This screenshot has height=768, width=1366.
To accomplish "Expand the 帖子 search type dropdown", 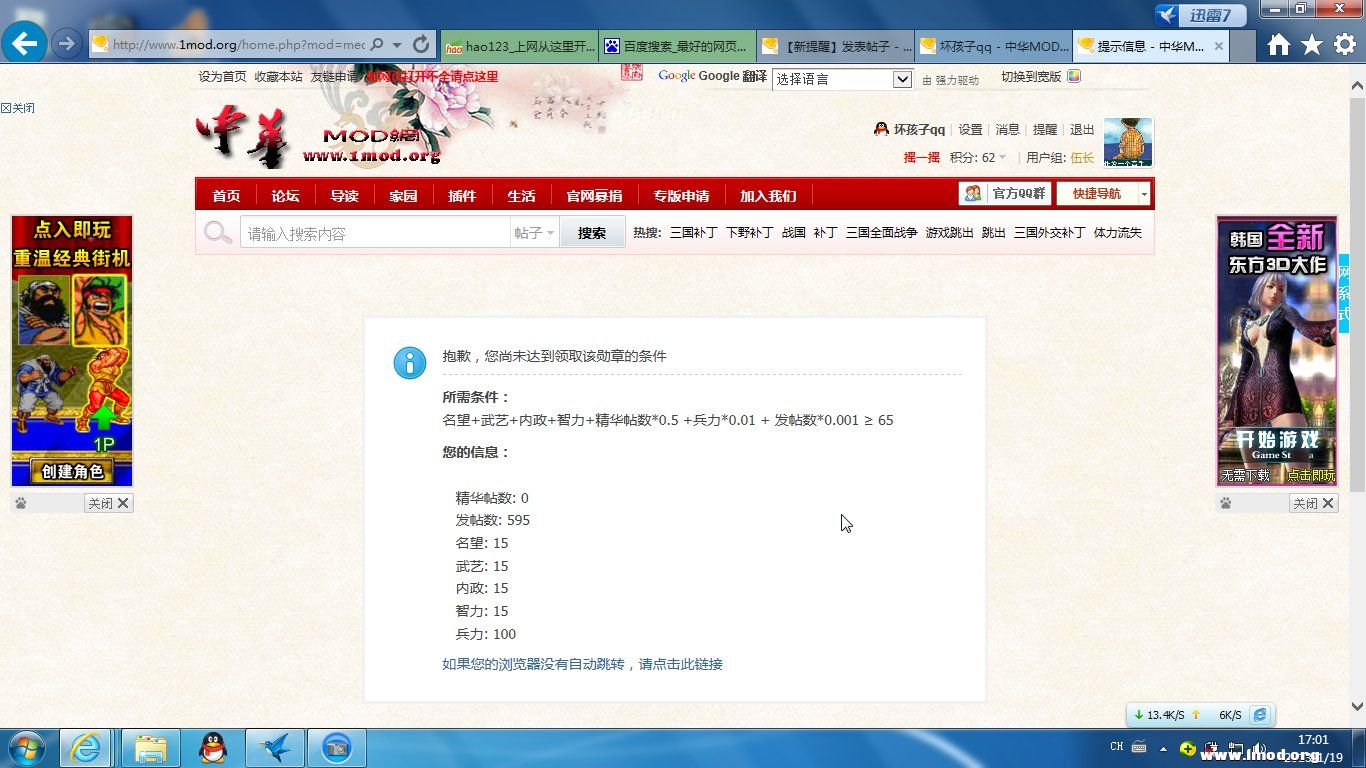I will [535, 233].
